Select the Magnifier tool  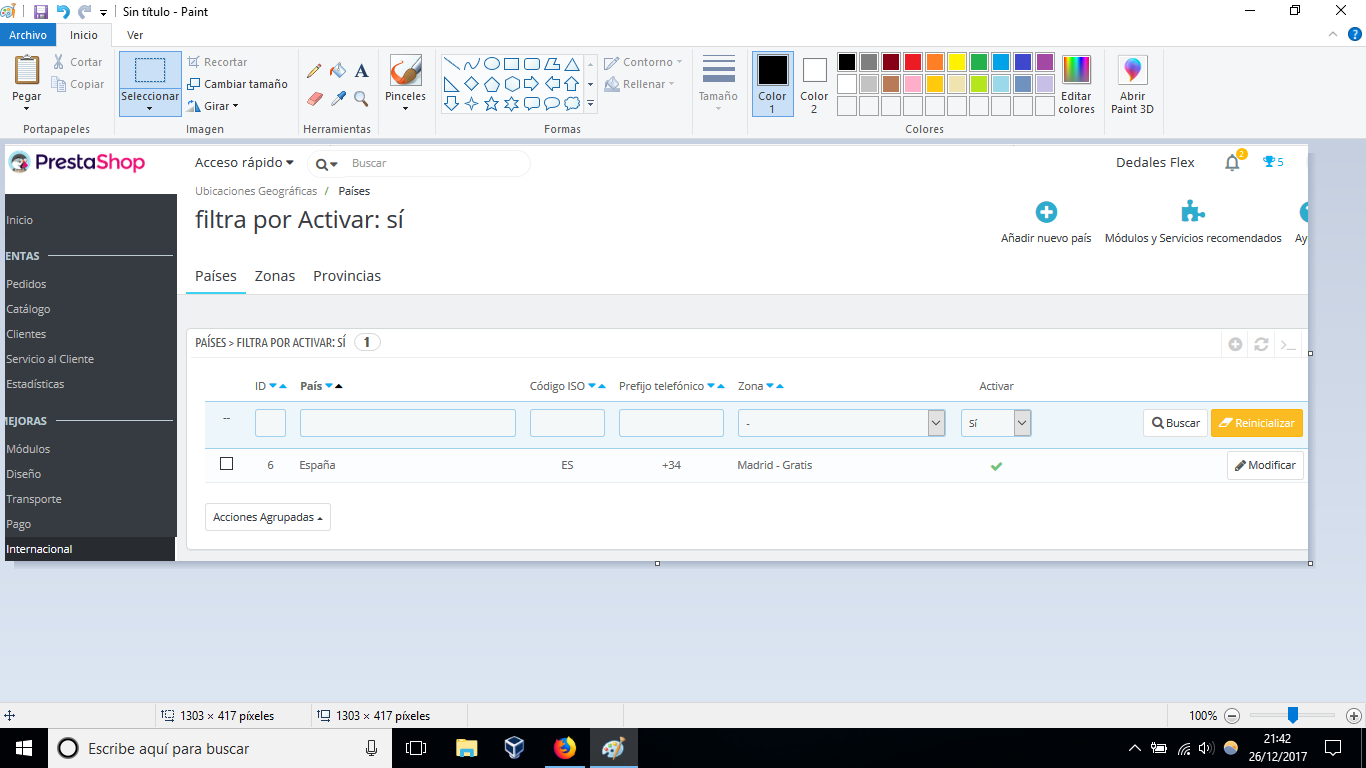coord(362,98)
